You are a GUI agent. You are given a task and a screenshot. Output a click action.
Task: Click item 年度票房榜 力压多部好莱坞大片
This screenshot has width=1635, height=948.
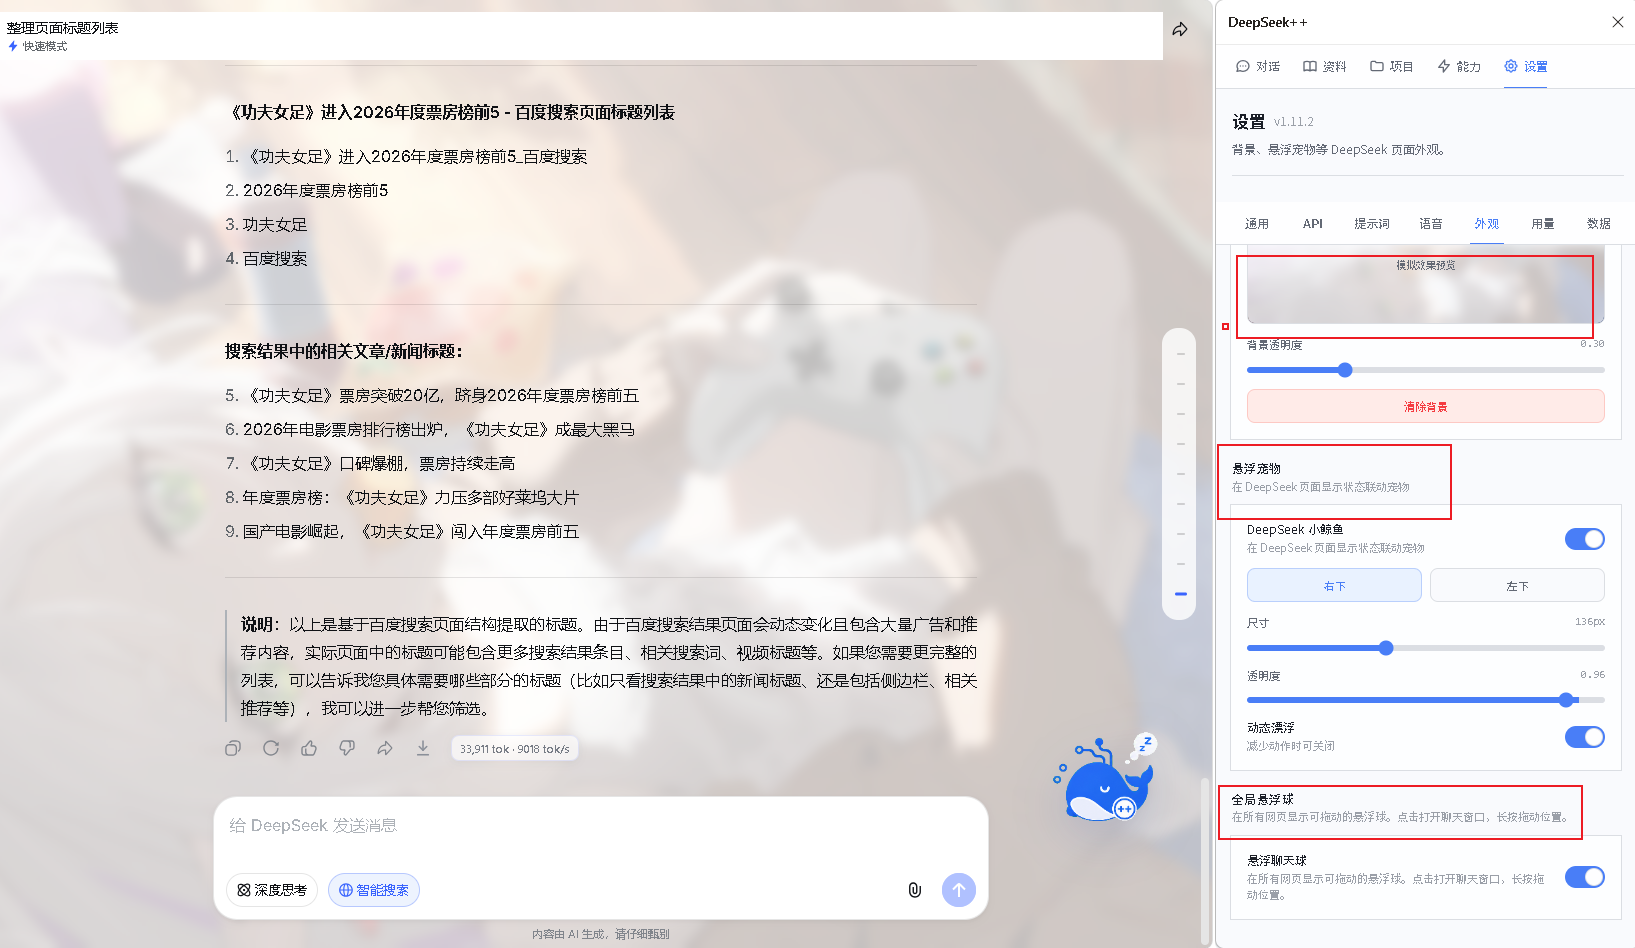(410, 497)
